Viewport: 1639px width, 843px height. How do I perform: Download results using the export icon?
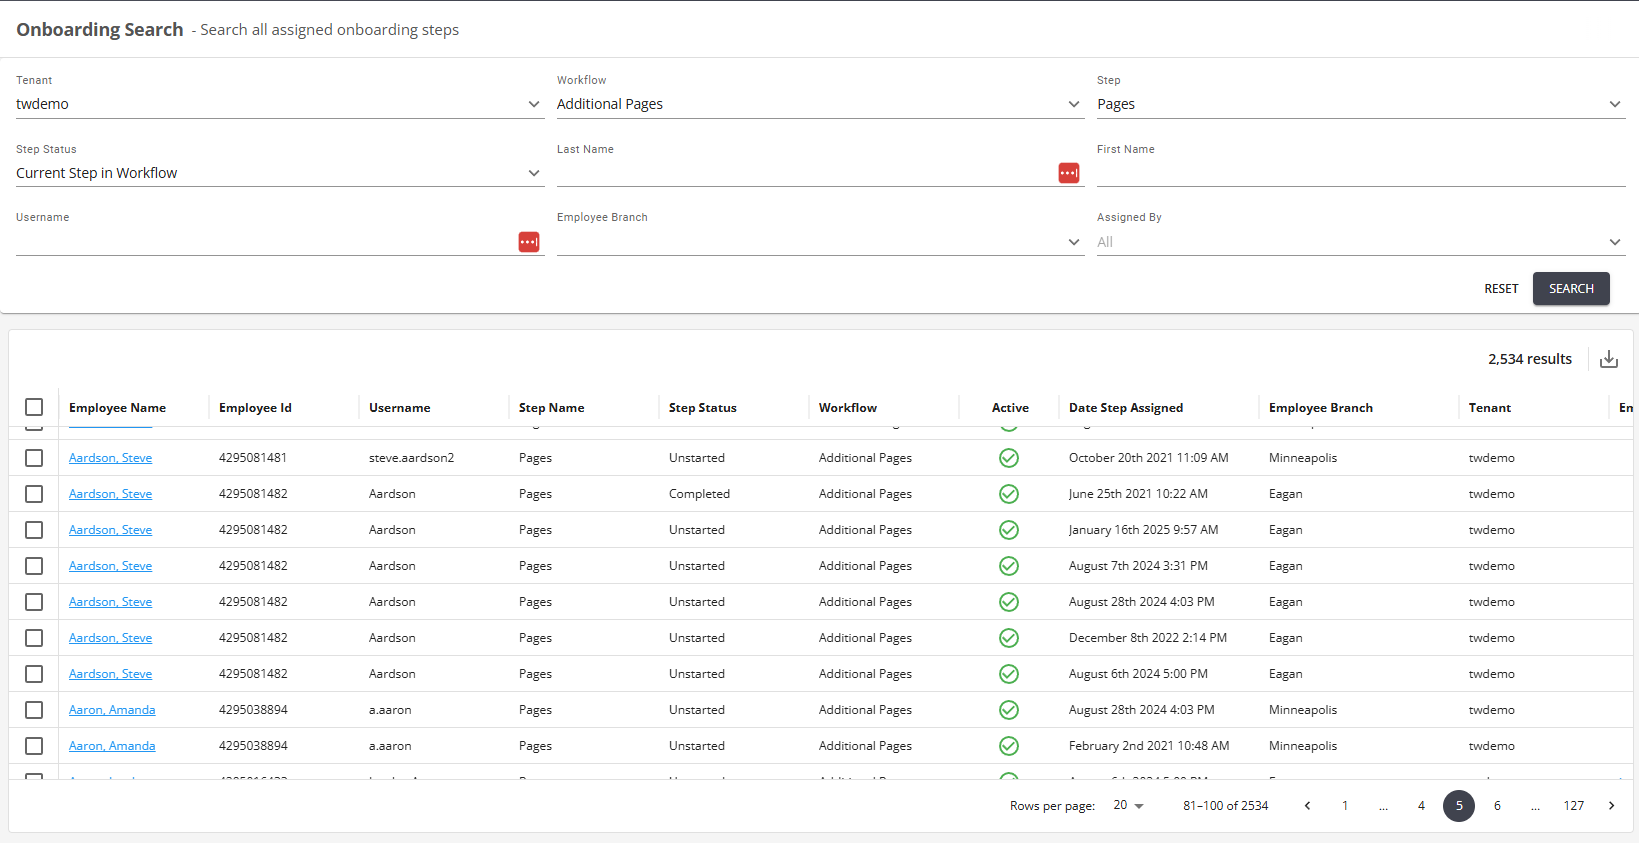[1608, 359]
